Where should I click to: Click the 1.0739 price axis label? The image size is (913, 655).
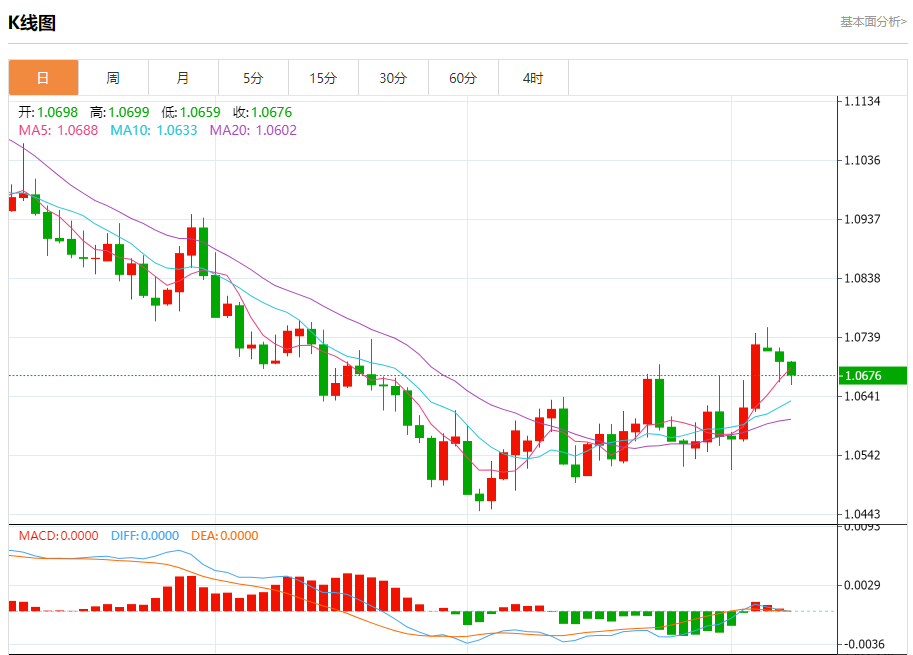[862, 337]
